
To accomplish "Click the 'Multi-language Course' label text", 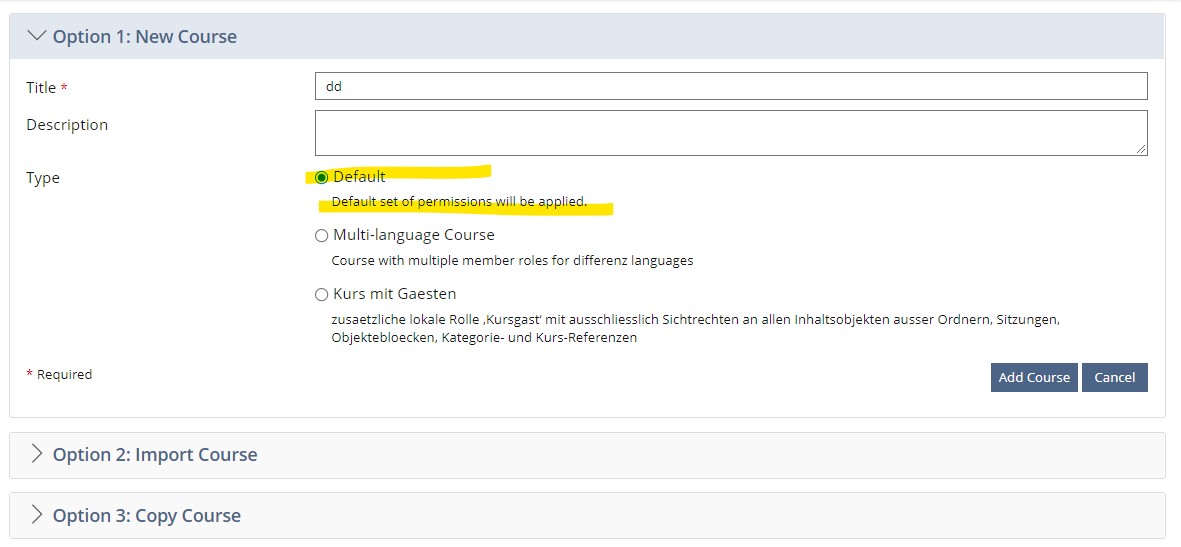I will click(x=413, y=235).
